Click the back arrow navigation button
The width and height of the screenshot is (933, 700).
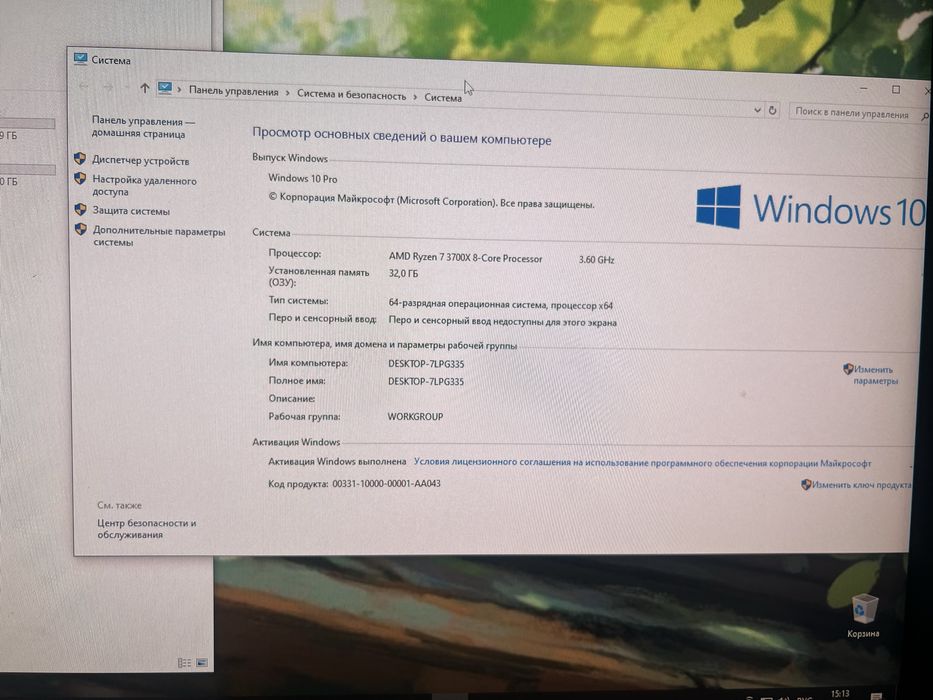click(x=84, y=87)
